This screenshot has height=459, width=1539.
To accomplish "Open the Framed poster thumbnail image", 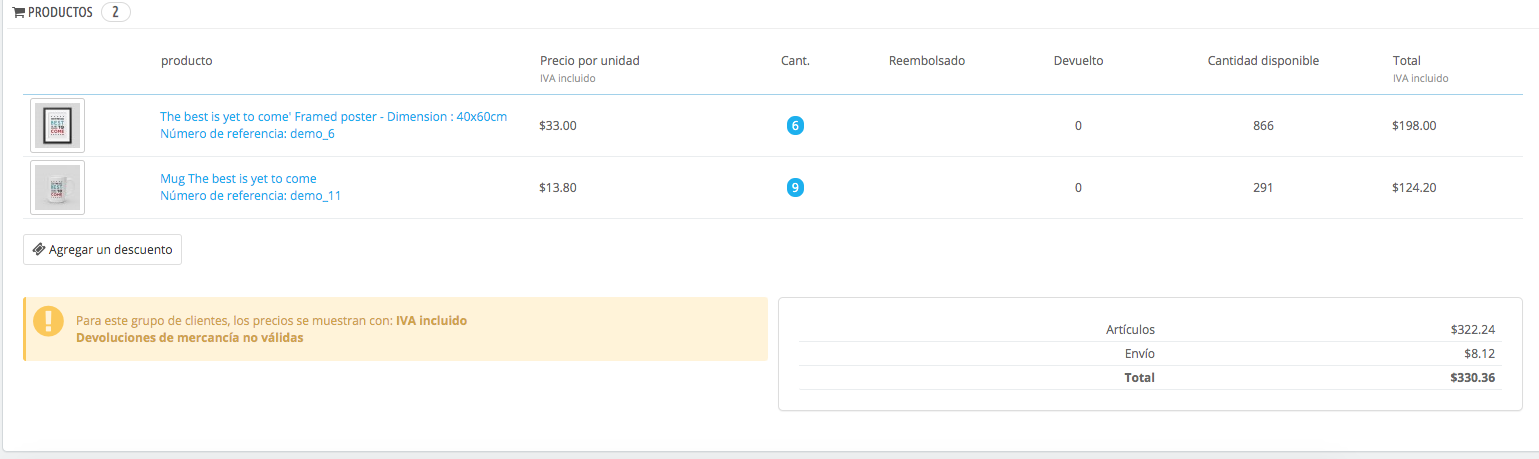I will (57, 126).
